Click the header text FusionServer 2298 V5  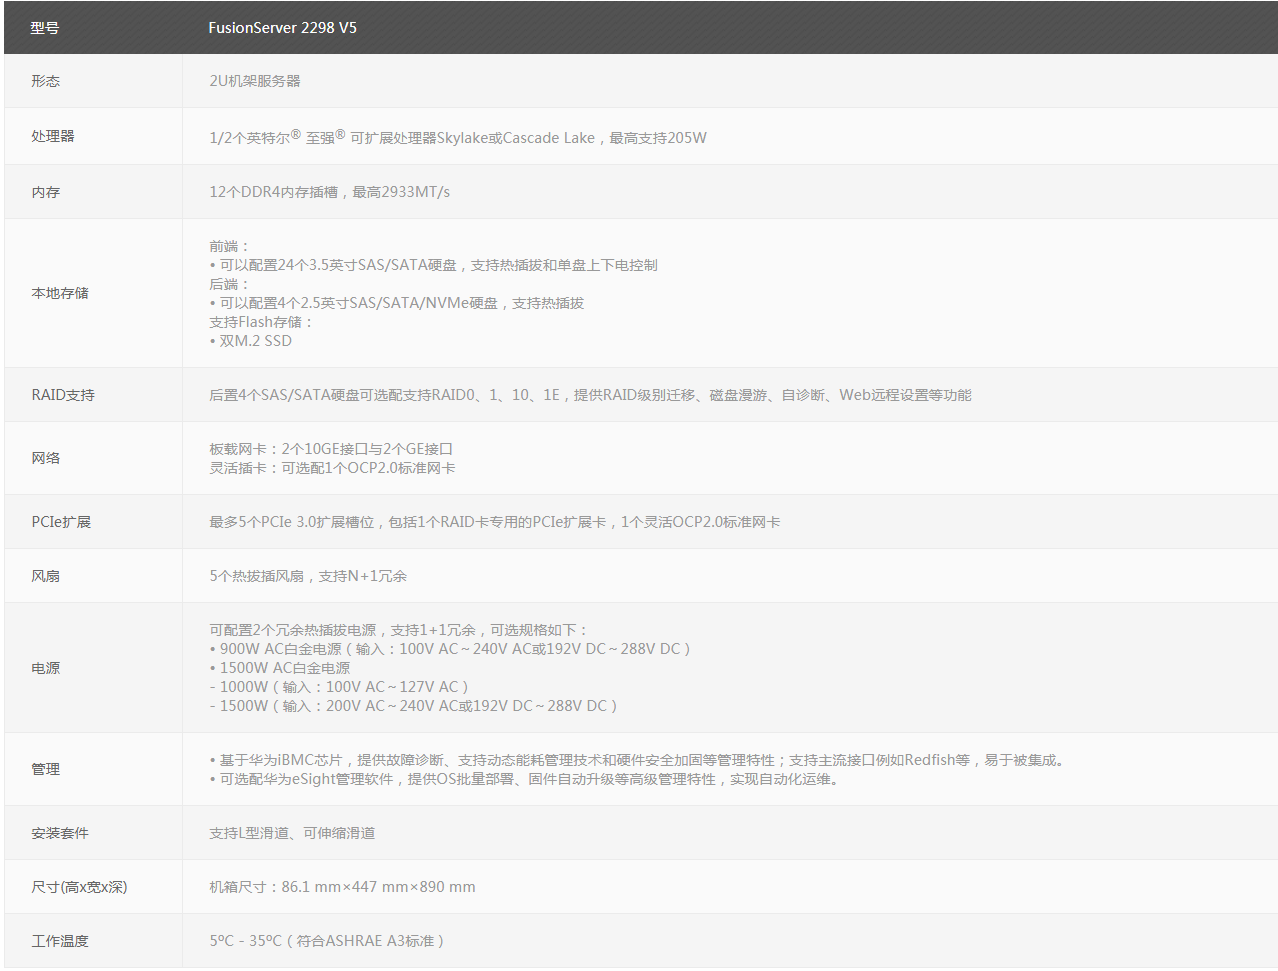pos(282,28)
